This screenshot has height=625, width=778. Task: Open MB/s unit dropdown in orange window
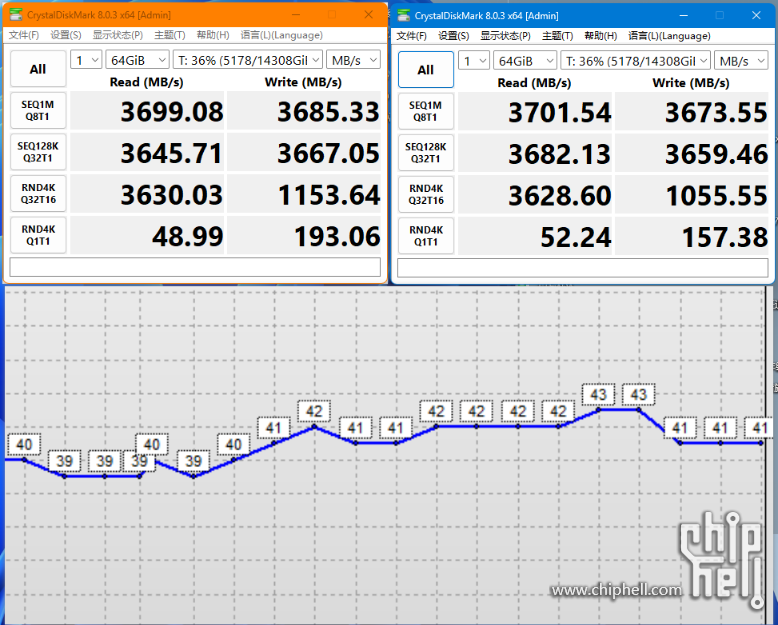point(353,60)
